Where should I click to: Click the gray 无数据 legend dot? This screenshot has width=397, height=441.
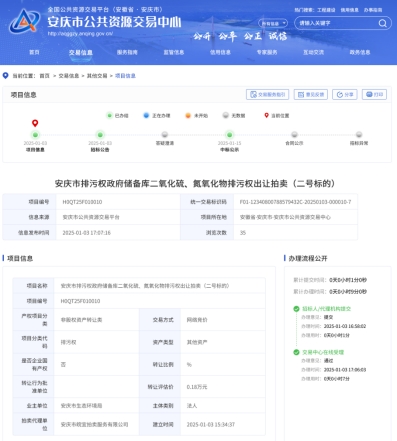click(x=226, y=115)
